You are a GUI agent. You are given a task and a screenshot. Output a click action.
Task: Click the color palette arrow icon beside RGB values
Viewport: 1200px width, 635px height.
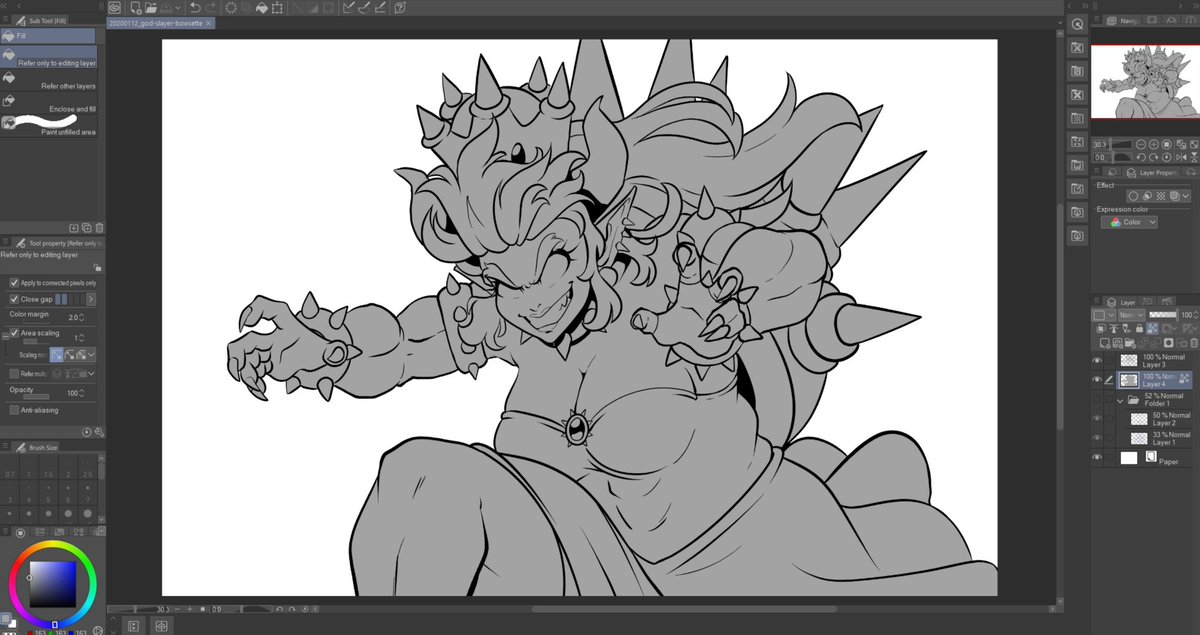coord(99,631)
